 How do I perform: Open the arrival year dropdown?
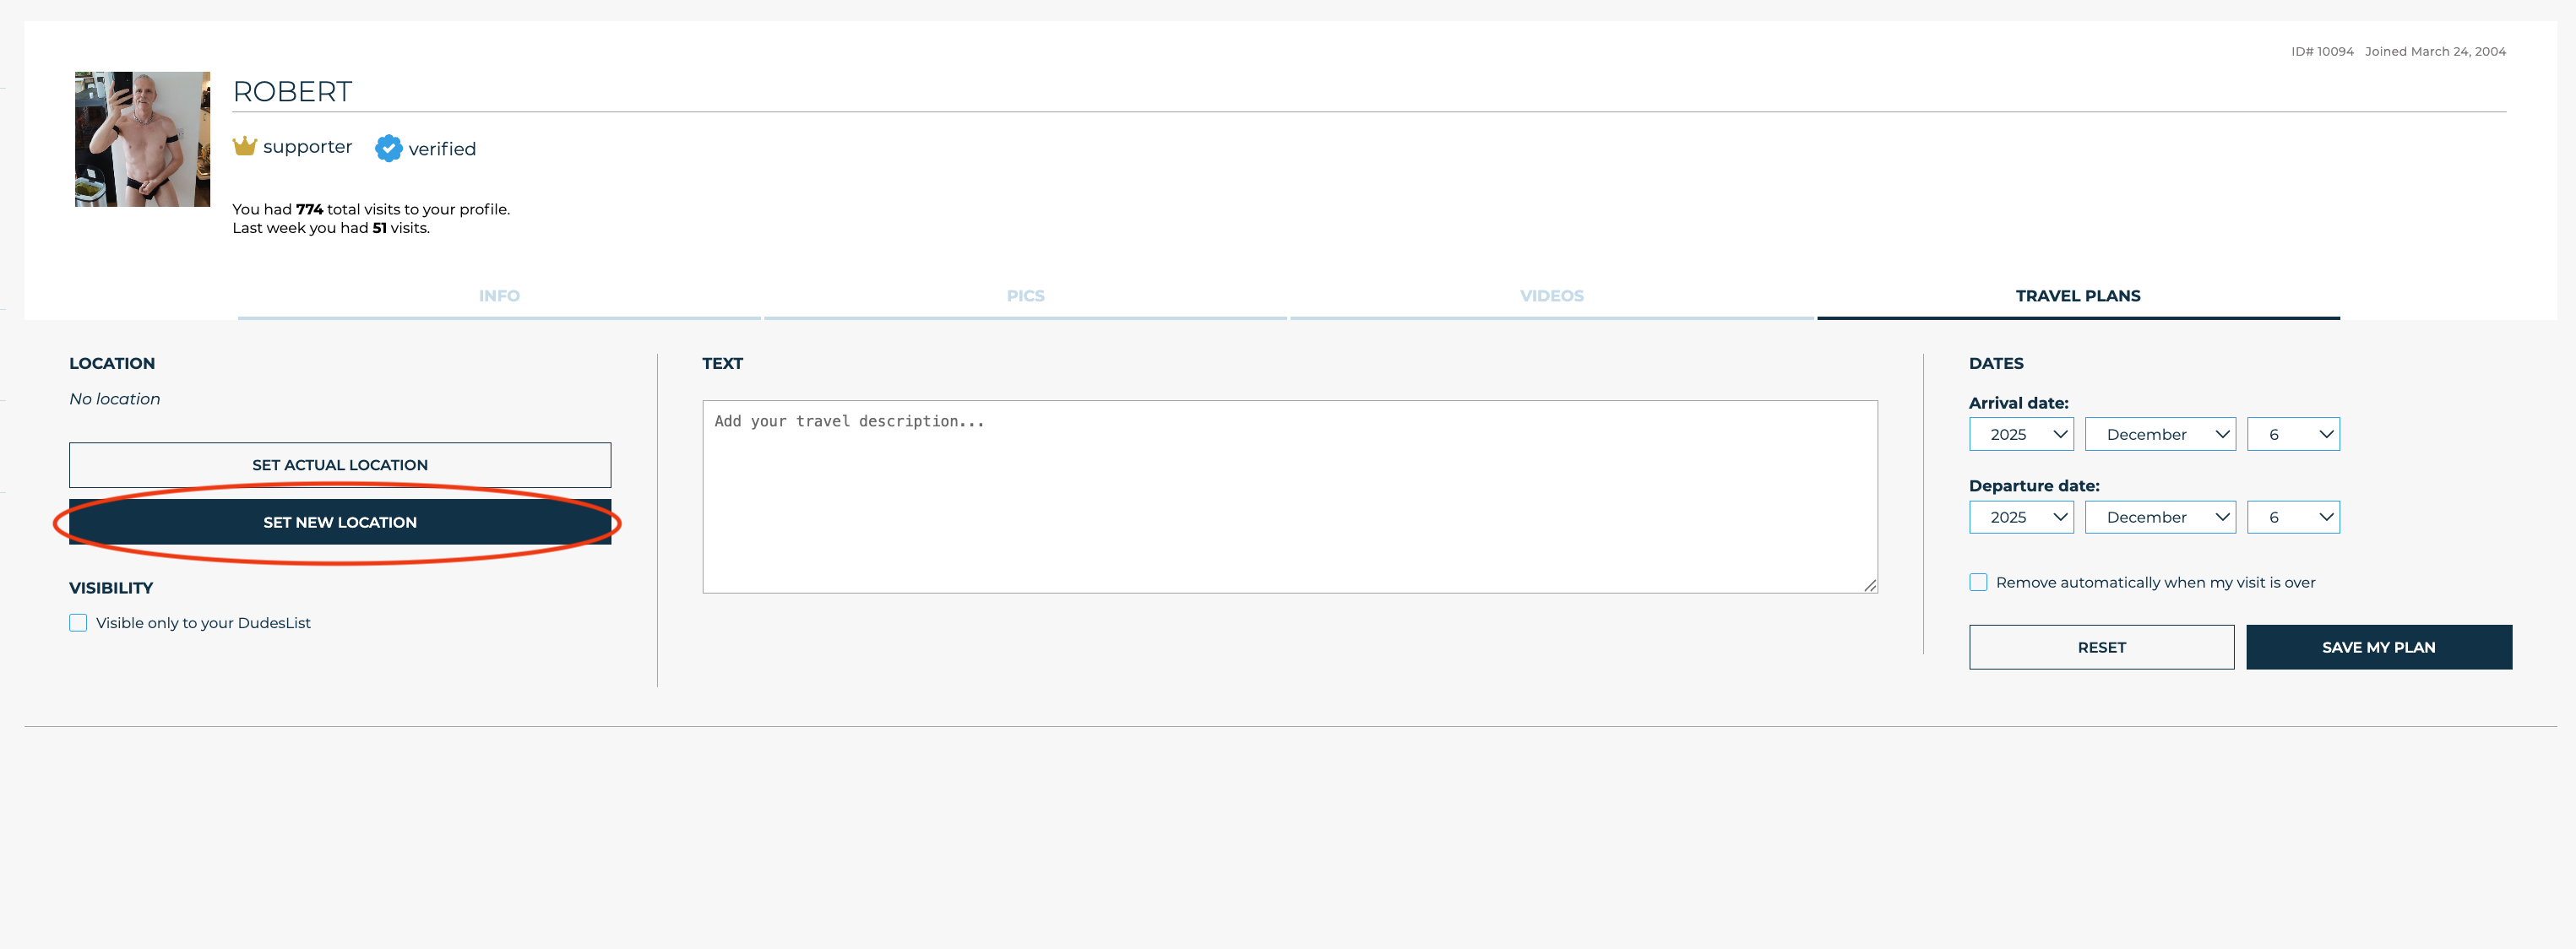pos(2021,434)
